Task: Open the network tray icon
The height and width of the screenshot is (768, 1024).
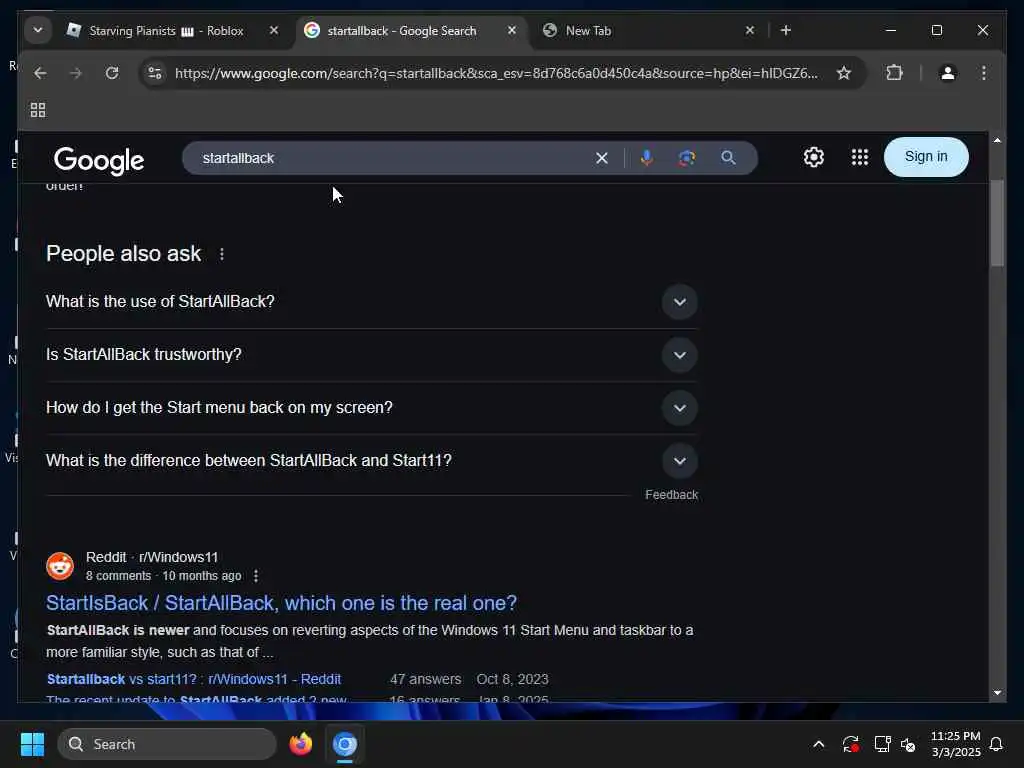Action: tap(882, 744)
